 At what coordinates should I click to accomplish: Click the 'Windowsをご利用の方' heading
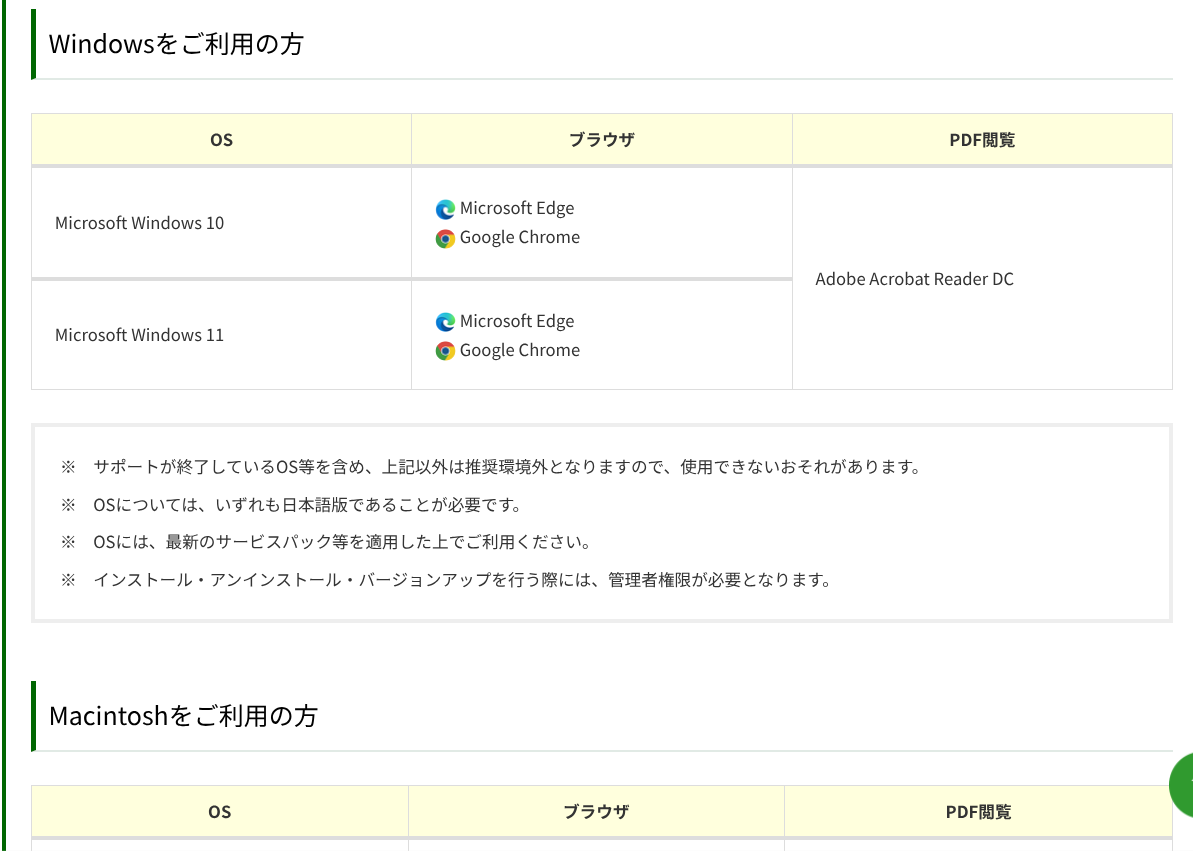coord(177,44)
